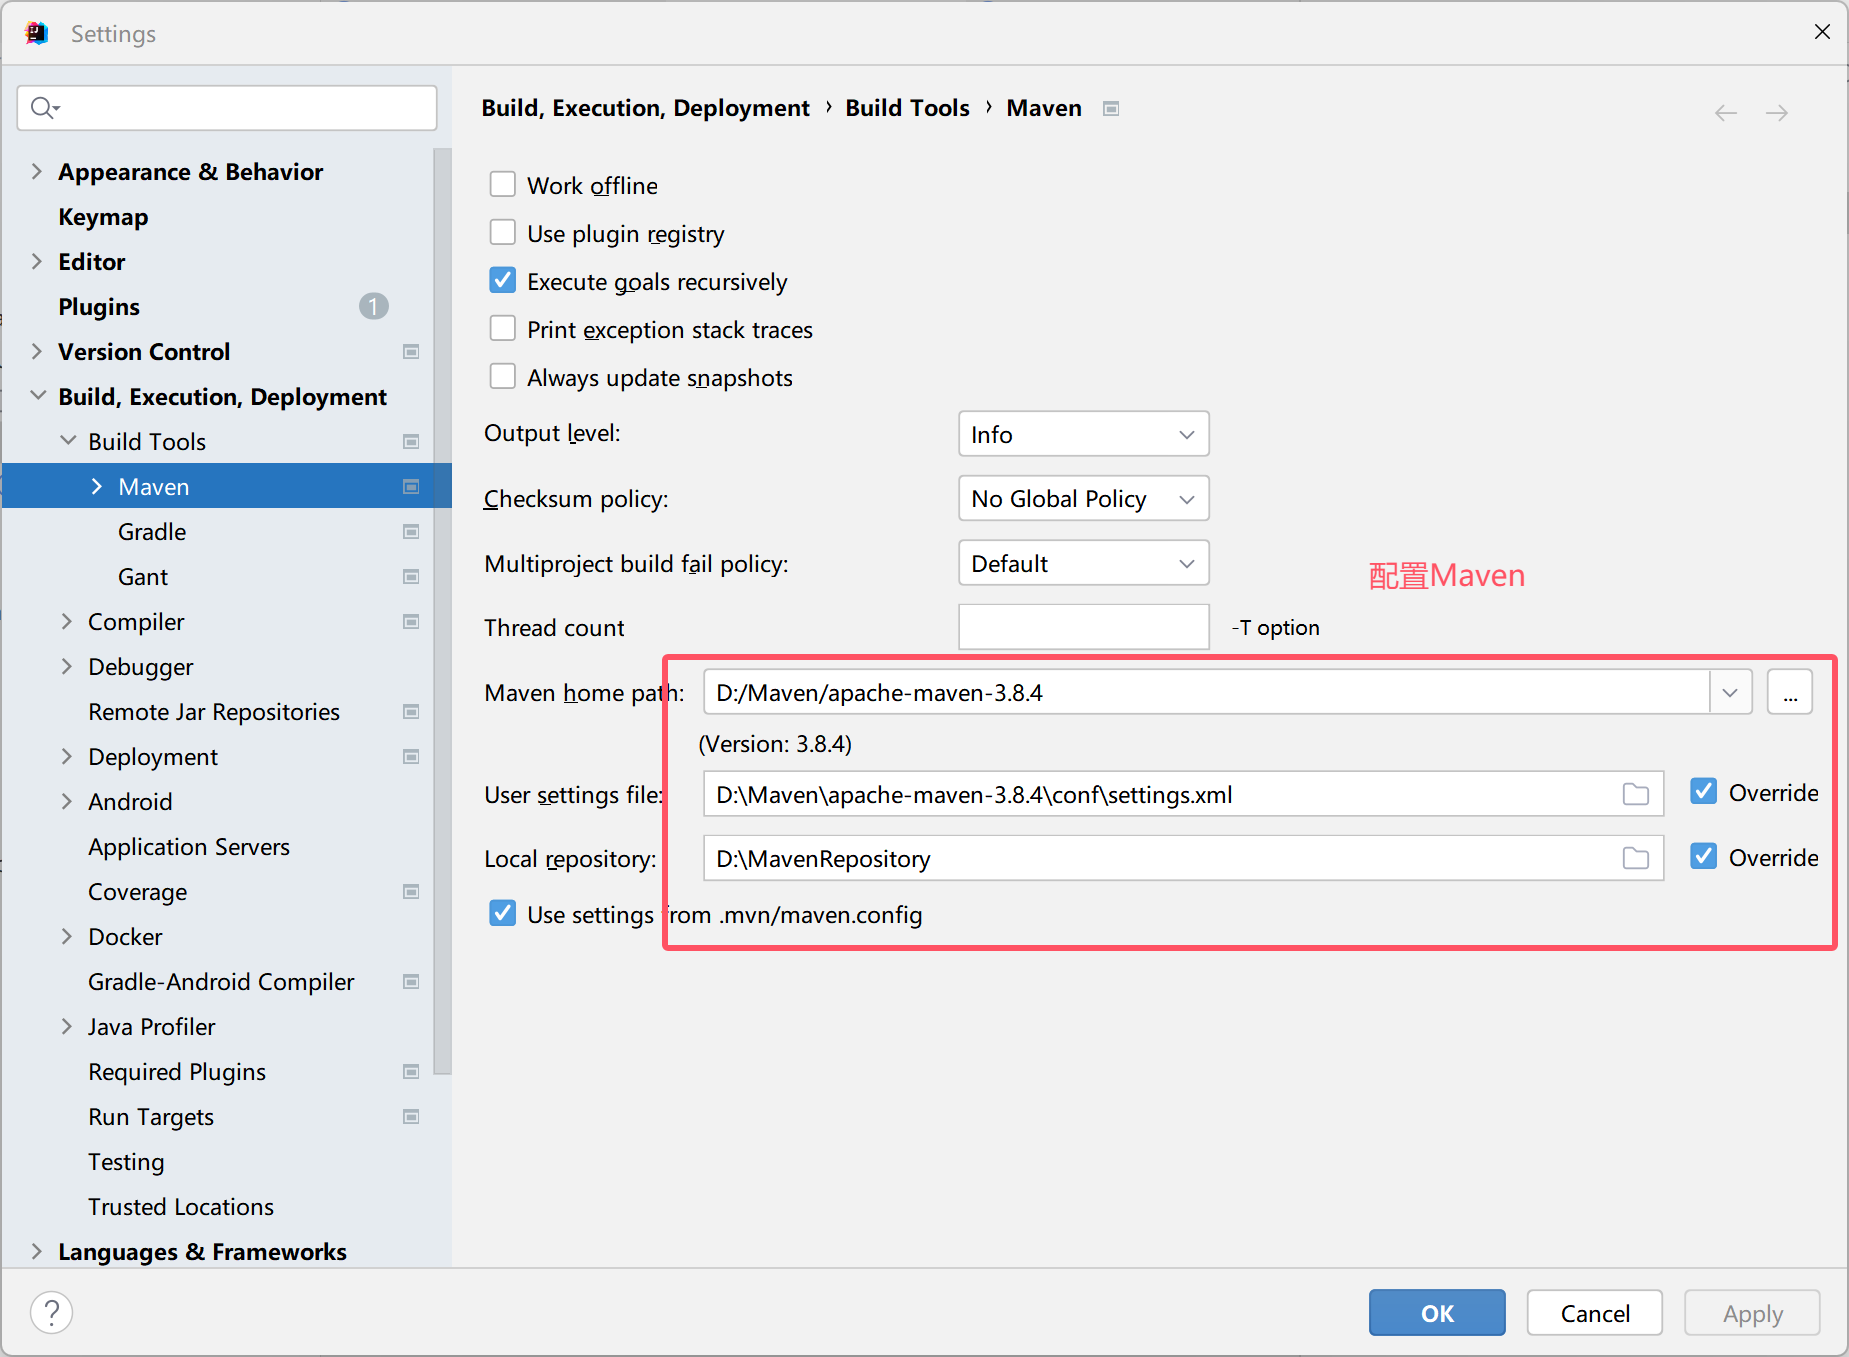Expand the Editor section
Screen dimensions: 1849x1357
[x=37, y=261]
